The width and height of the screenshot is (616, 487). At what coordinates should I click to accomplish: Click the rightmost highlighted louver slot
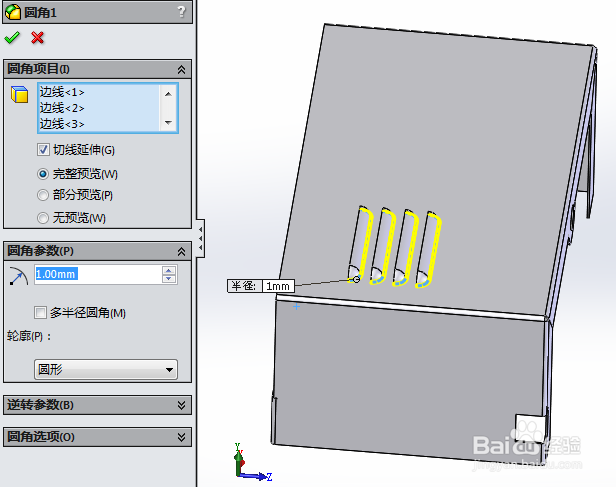(428, 249)
